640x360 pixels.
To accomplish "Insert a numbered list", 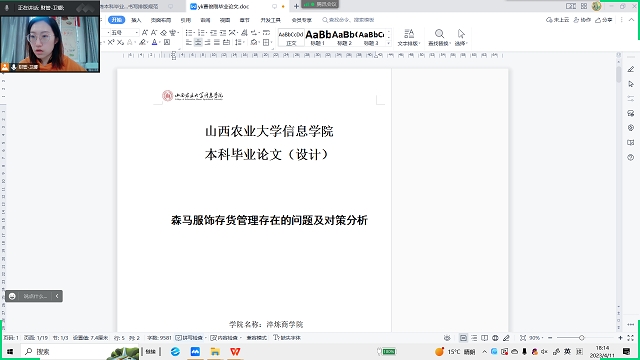I will point(201,33).
